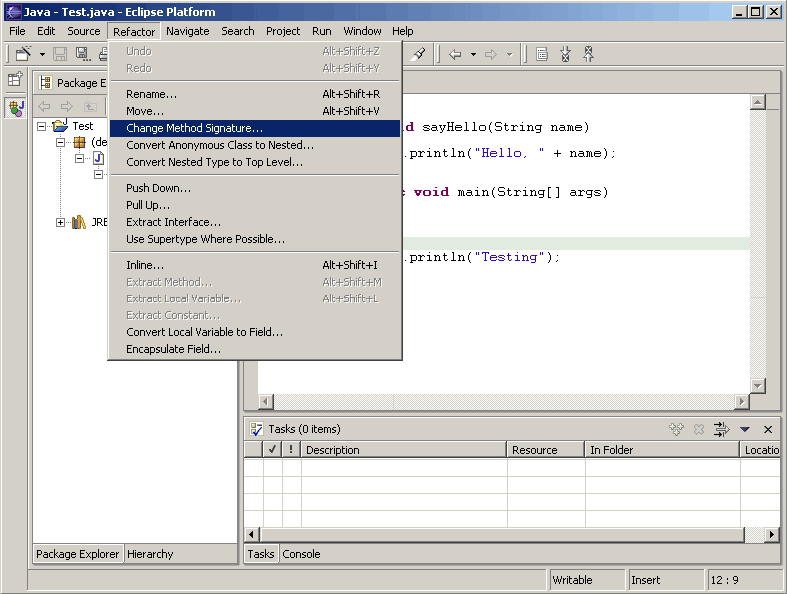The image size is (787, 594).
Task: Select the Java perspective icon
Action: [x=16, y=107]
